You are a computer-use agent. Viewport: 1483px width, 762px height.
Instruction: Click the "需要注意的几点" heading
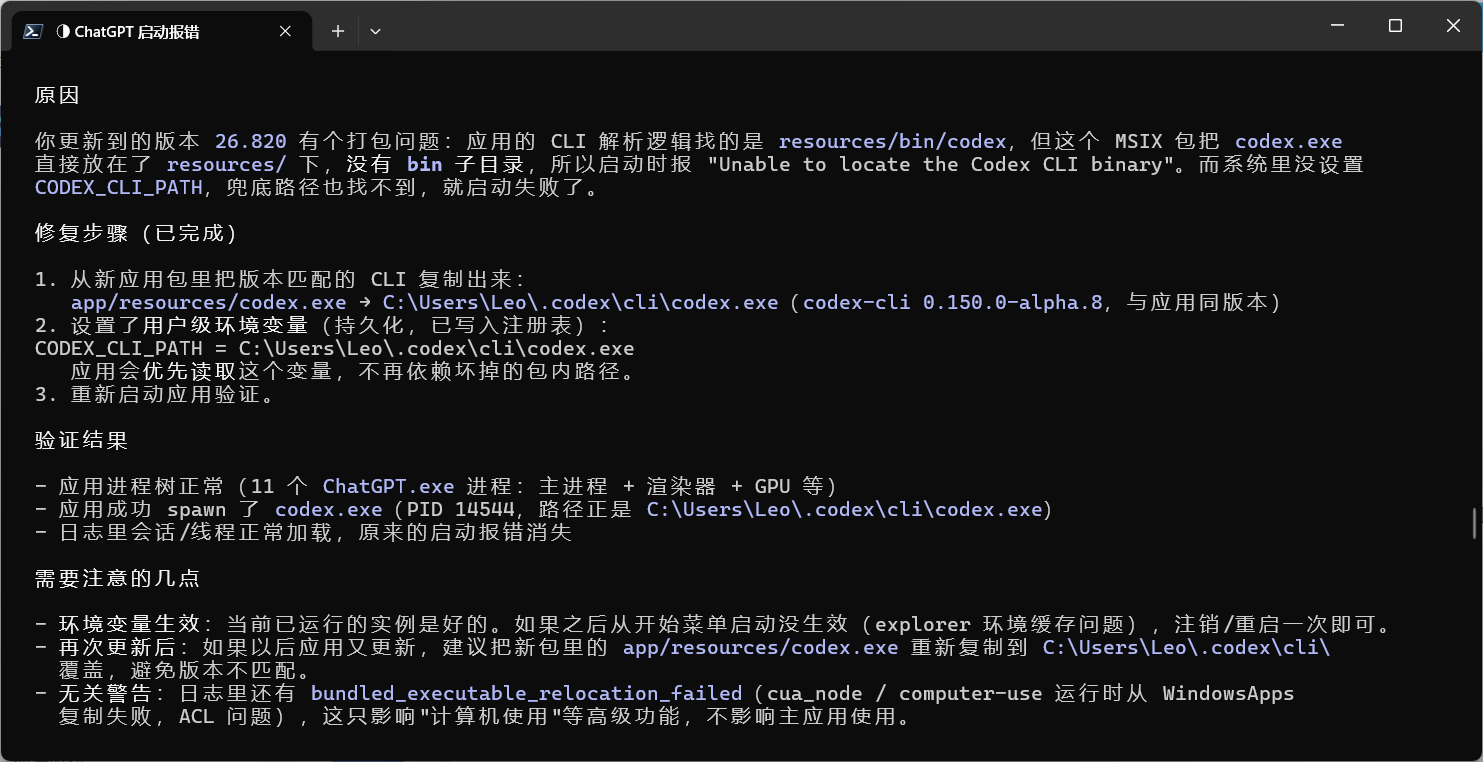point(117,578)
